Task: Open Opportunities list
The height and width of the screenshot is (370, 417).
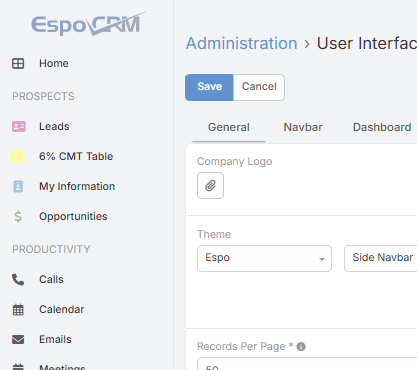Action: 73,216
